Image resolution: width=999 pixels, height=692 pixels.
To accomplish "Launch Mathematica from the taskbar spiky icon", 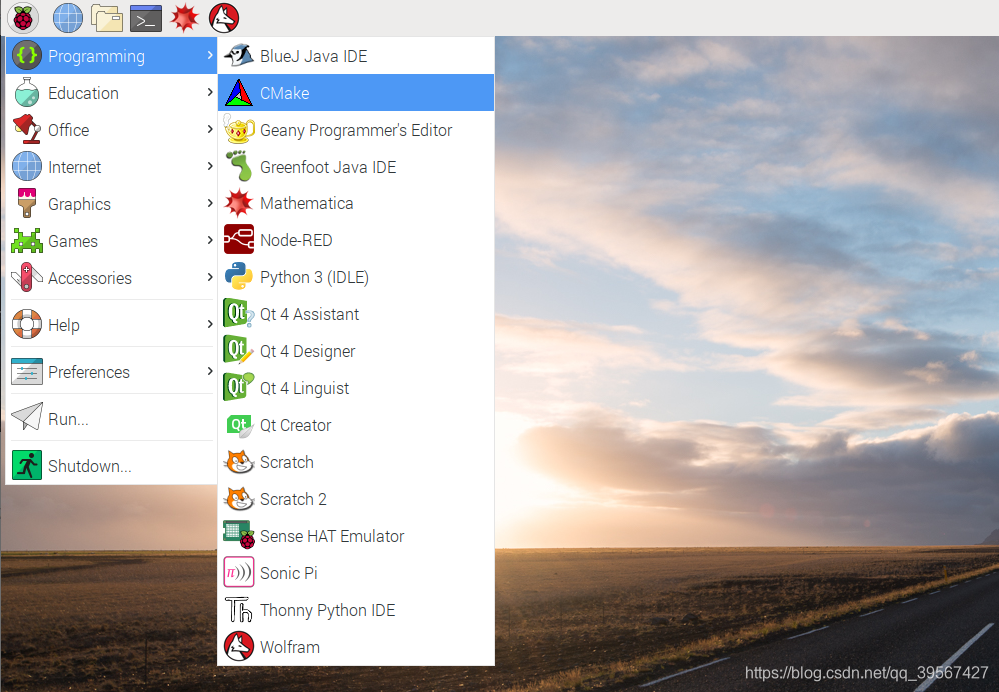I will (185, 18).
